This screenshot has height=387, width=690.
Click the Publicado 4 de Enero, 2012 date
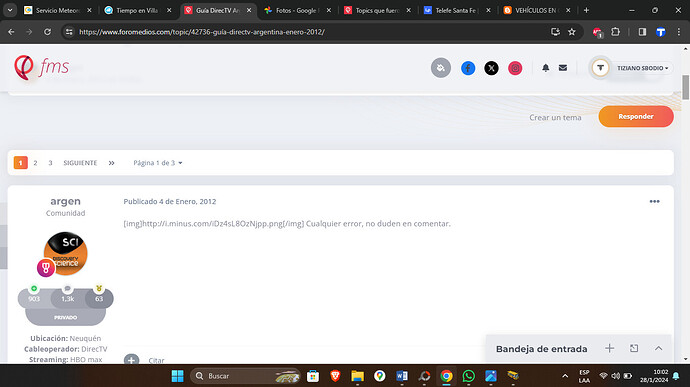pyautogui.click(x=170, y=202)
